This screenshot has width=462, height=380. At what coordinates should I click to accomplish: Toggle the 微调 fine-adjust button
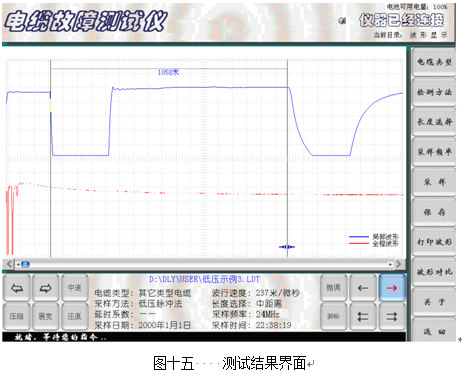333,288
